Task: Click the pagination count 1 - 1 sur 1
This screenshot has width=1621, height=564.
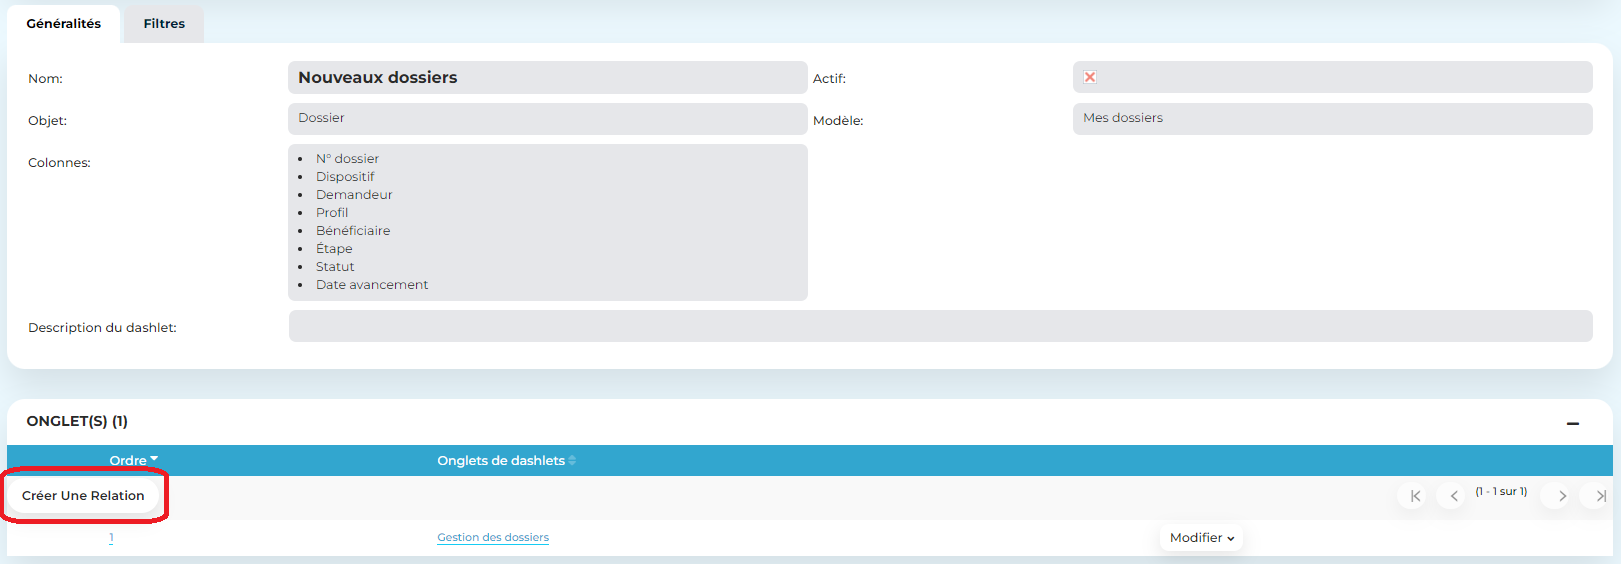Action: pyautogui.click(x=1501, y=492)
